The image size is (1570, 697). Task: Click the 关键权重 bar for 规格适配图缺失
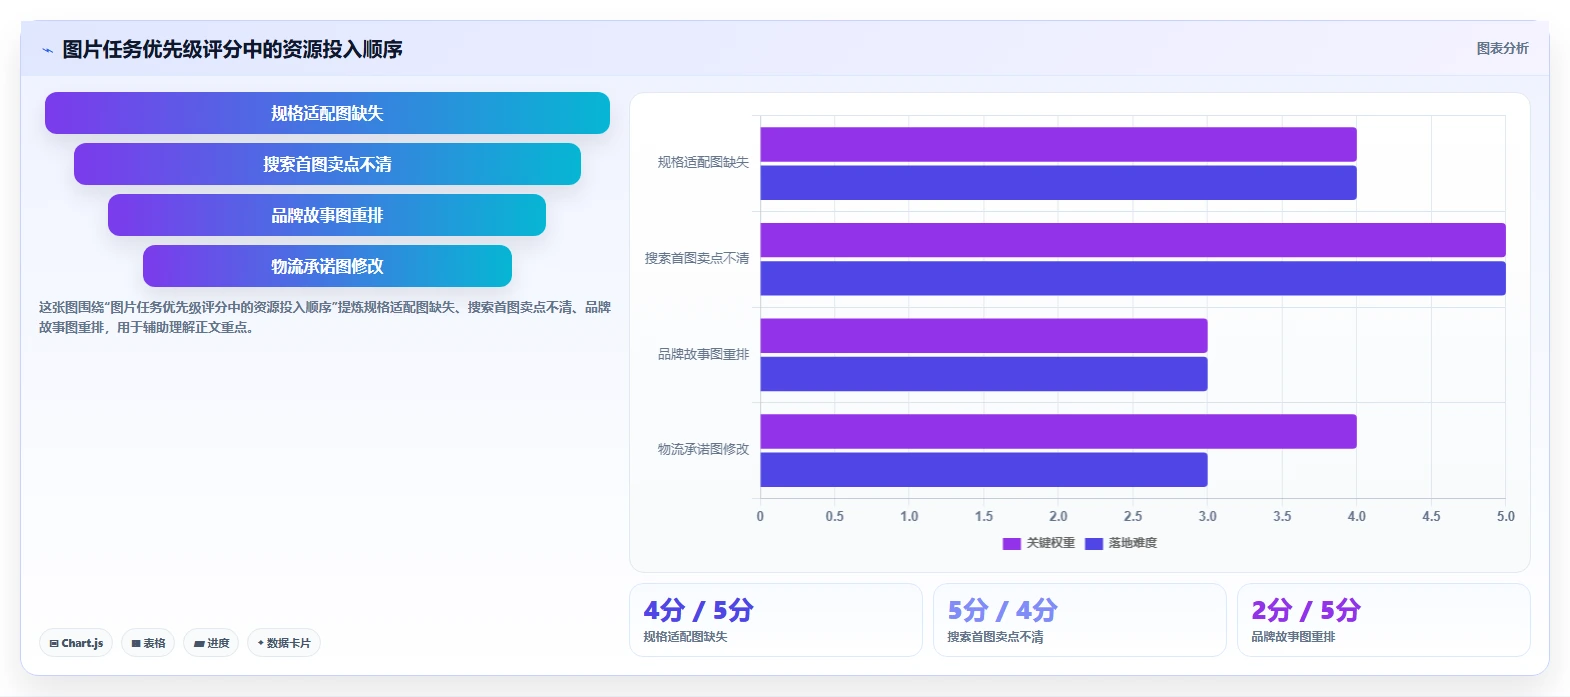[1058, 144]
